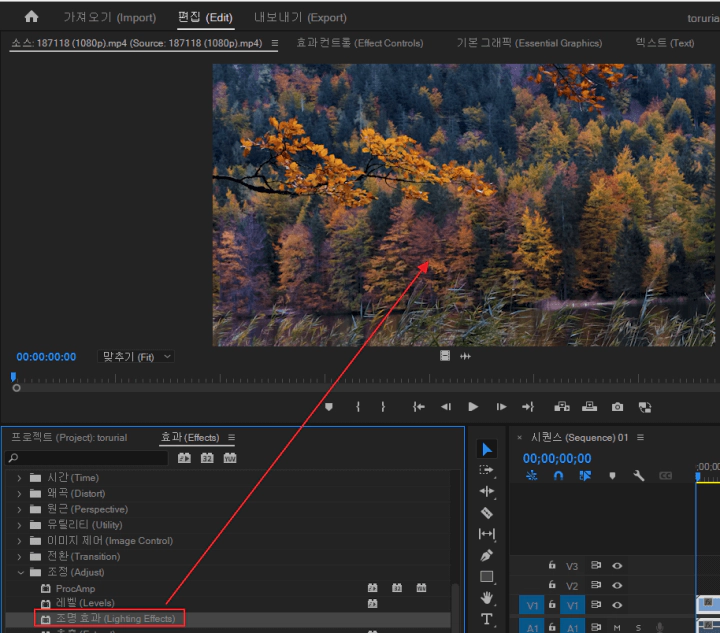This screenshot has height=633, width=720.
Task: Click the Drag Audio Only waveform icon
Action: 465,356
